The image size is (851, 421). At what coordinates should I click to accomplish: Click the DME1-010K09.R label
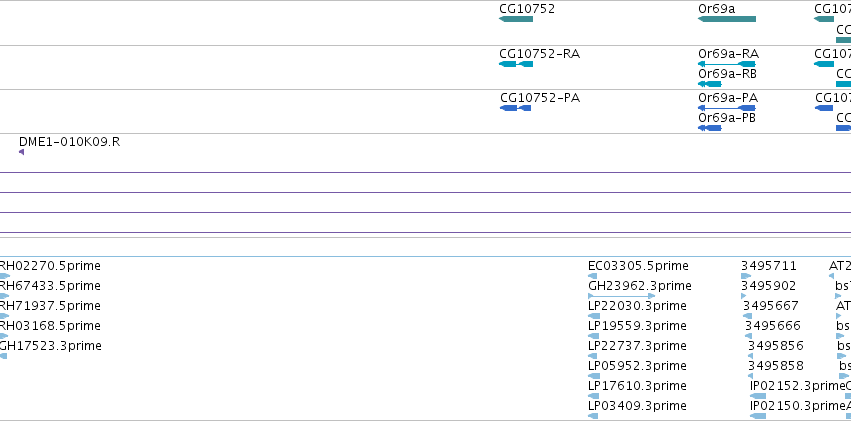[69, 142]
